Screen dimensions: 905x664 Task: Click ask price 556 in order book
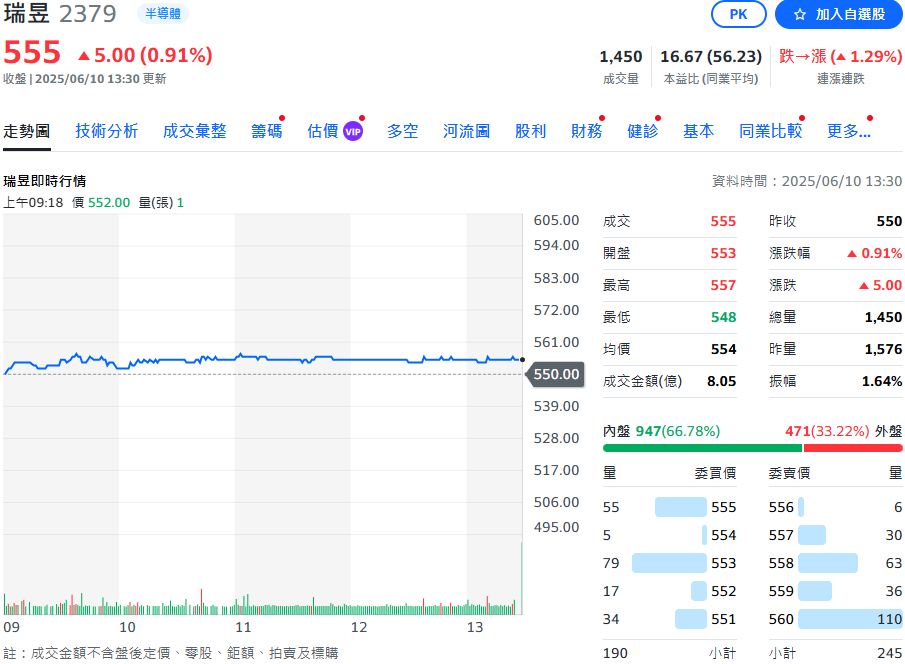pos(781,507)
